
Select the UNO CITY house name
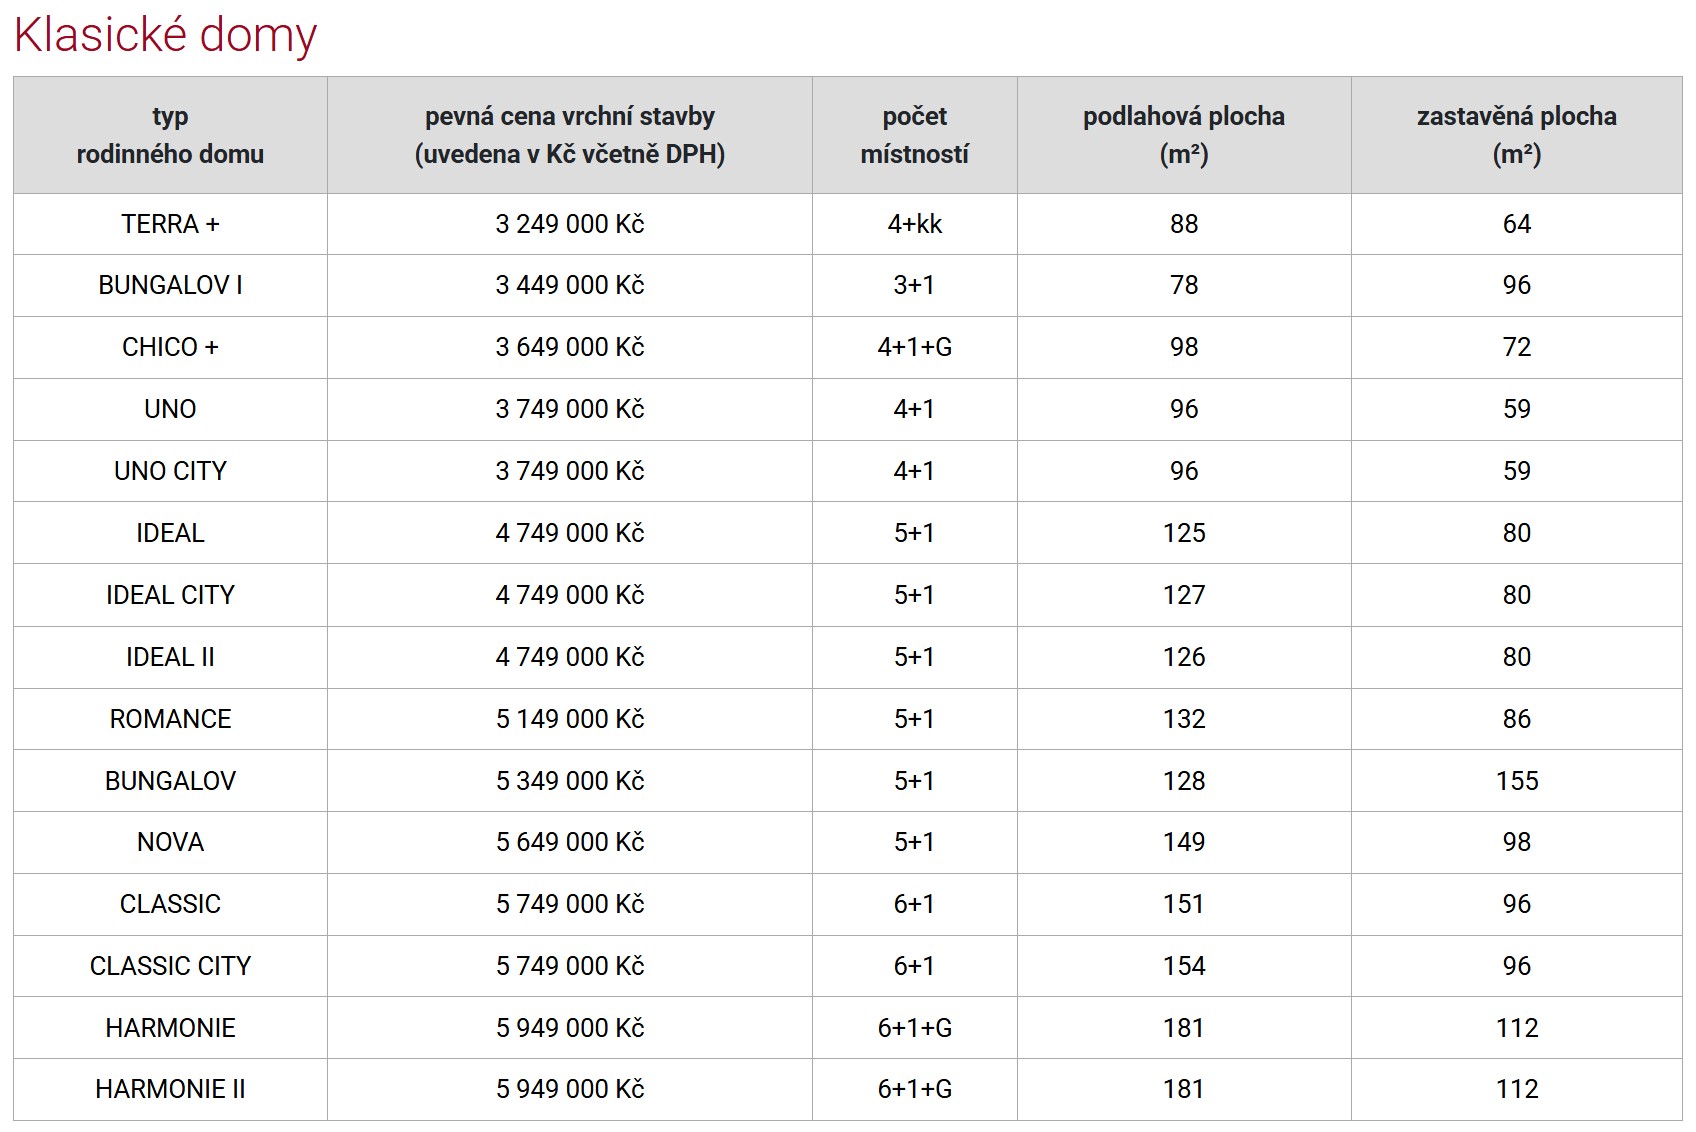[x=170, y=471]
